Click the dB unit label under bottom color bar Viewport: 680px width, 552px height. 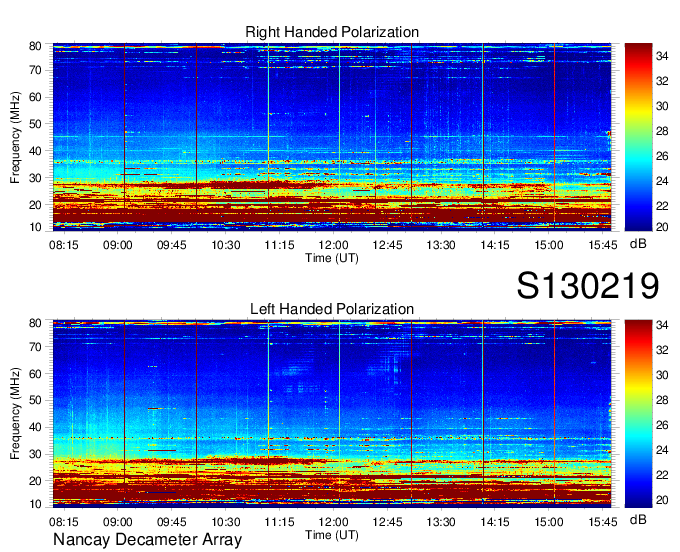coord(638,519)
